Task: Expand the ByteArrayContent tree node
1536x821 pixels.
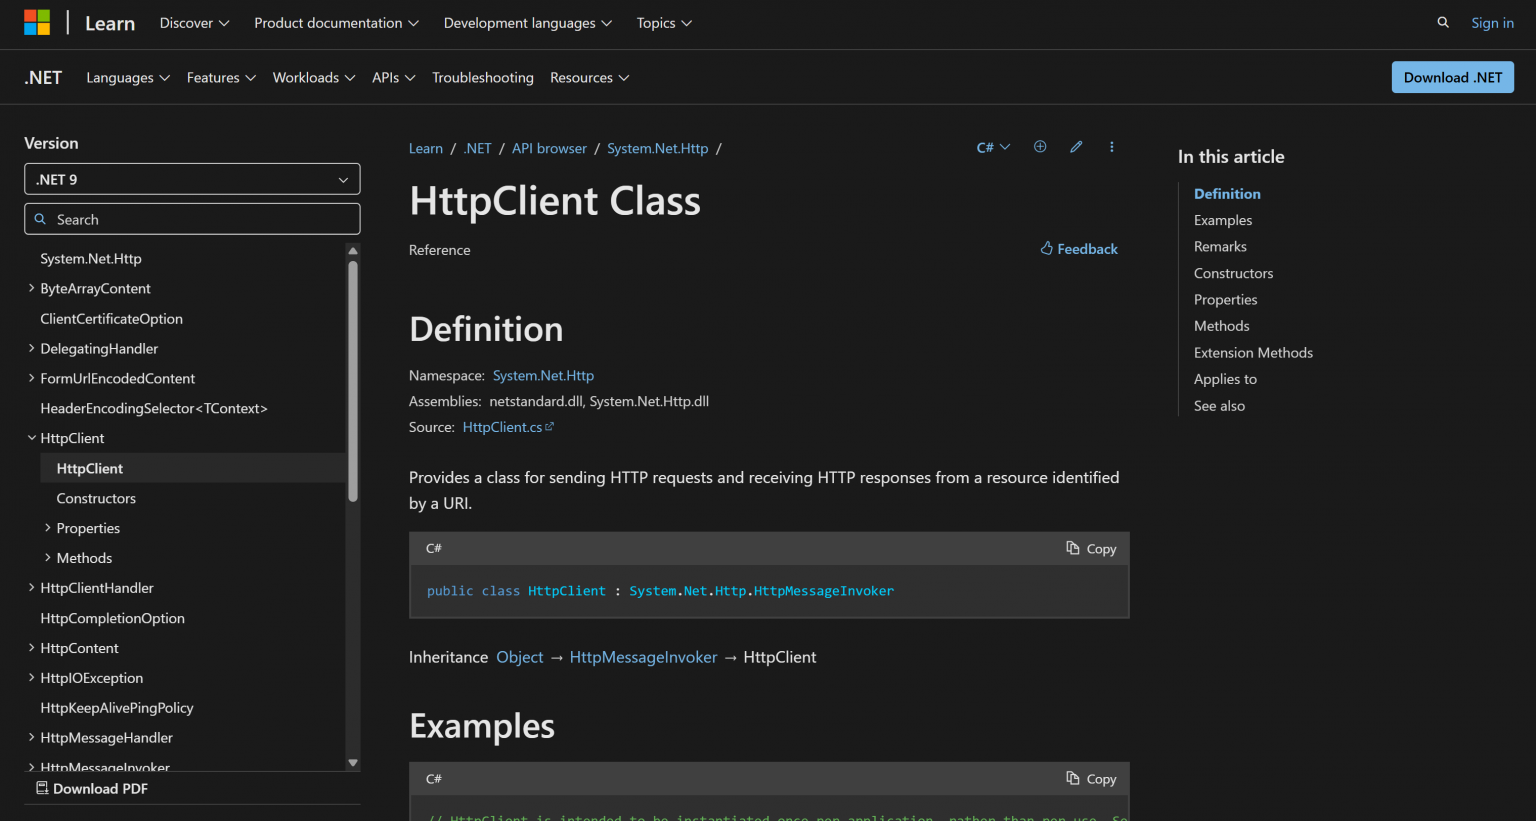Action: click(31, 288)
